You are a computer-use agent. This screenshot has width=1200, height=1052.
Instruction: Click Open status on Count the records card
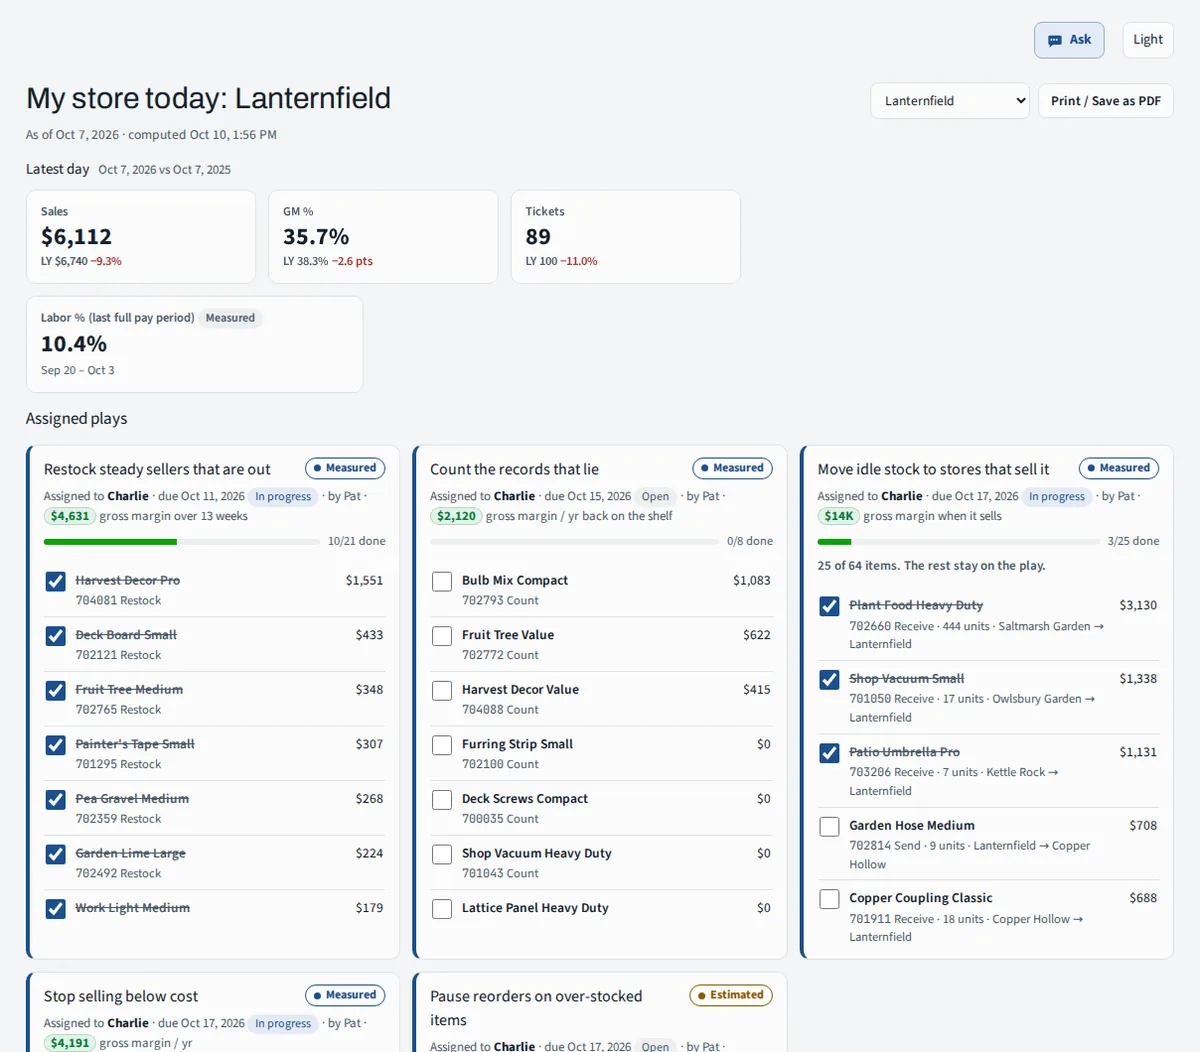[x=655, y=497]
